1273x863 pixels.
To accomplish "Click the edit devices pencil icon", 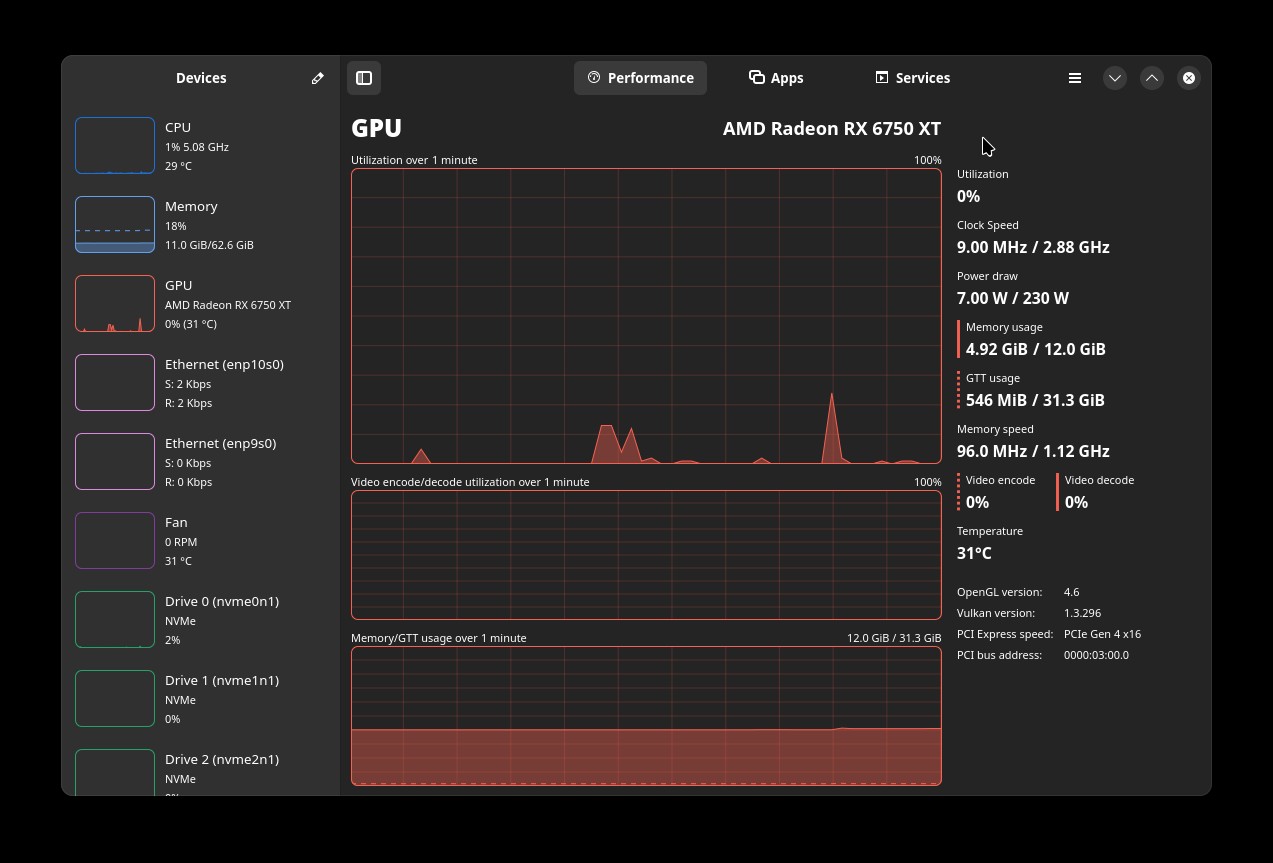I will tap(318, 78).
